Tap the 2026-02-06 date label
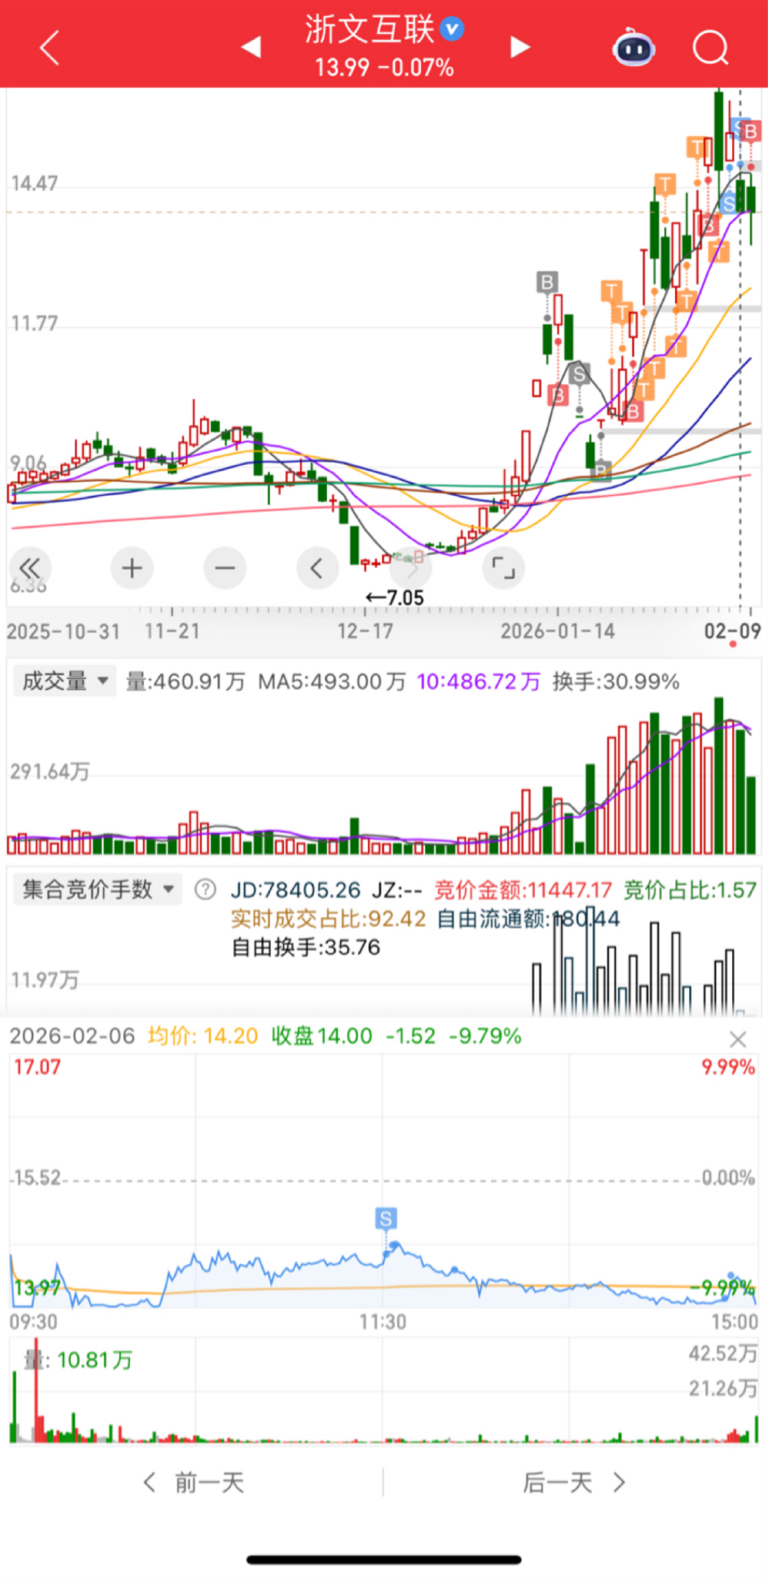768x1580 pixels. point(72,1036)
